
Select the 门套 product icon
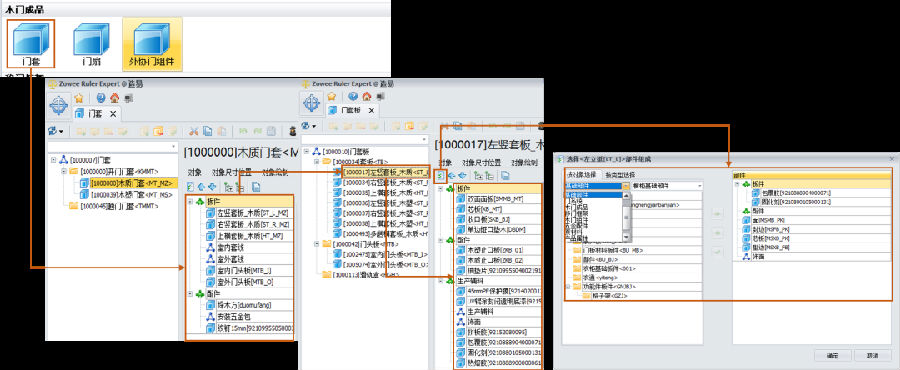pyautogui.click(x=31, y=43)
